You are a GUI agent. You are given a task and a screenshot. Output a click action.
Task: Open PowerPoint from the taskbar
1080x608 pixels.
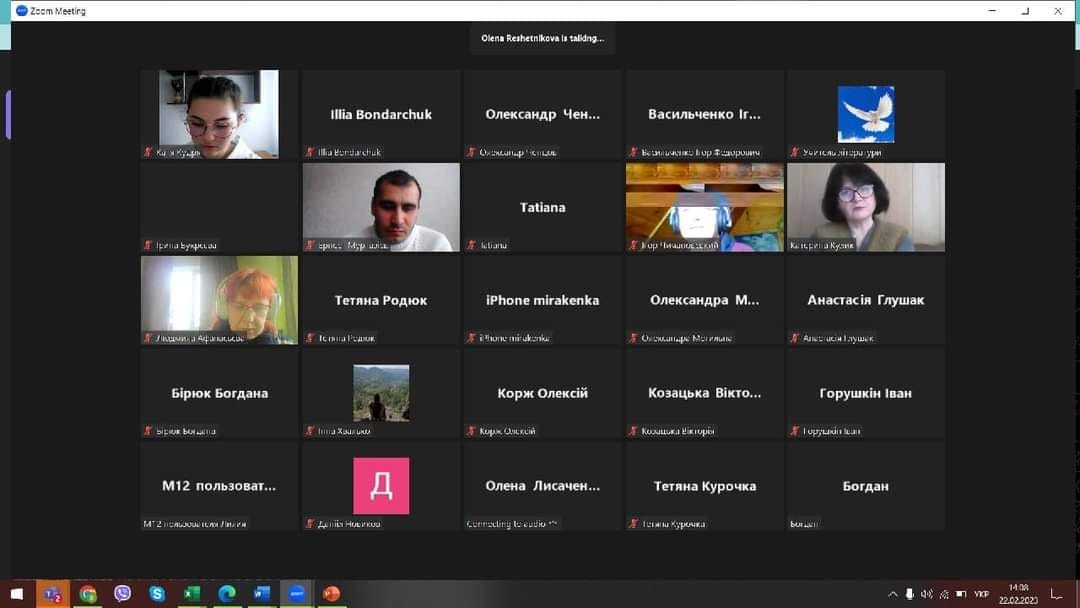[x=331, y=594]
